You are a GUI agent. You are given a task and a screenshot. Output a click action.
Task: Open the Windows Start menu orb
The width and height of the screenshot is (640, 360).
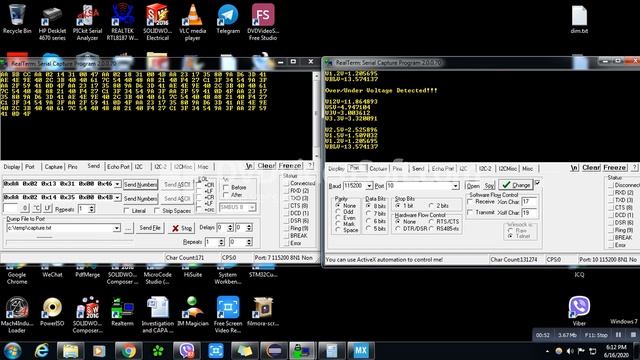(x=13, y=351)
